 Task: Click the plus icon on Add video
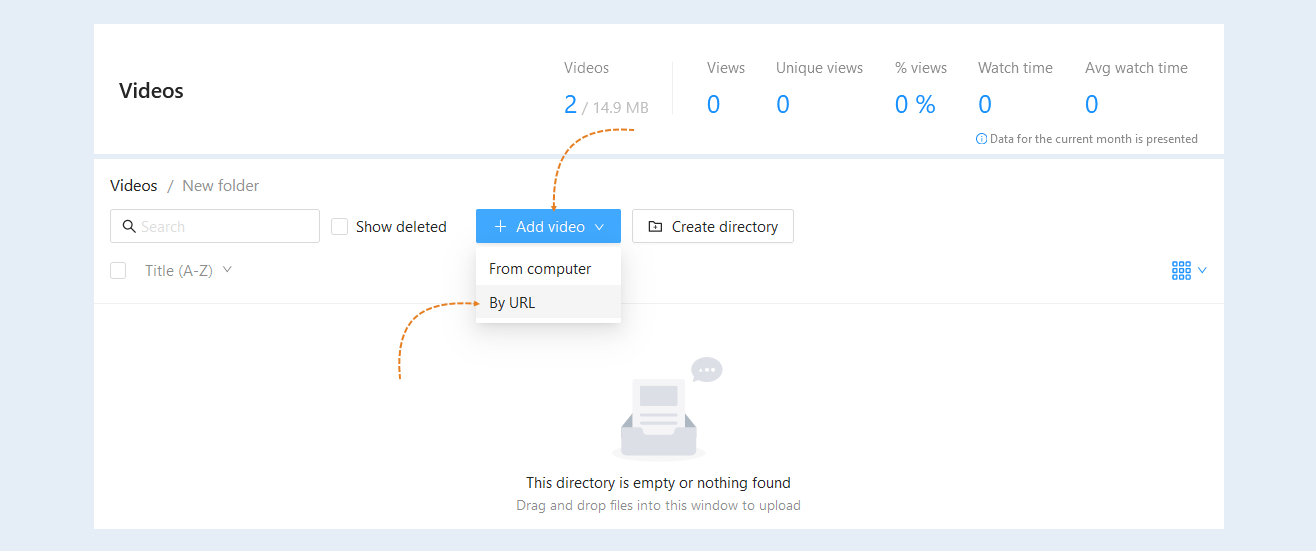[x=501, y=227]
